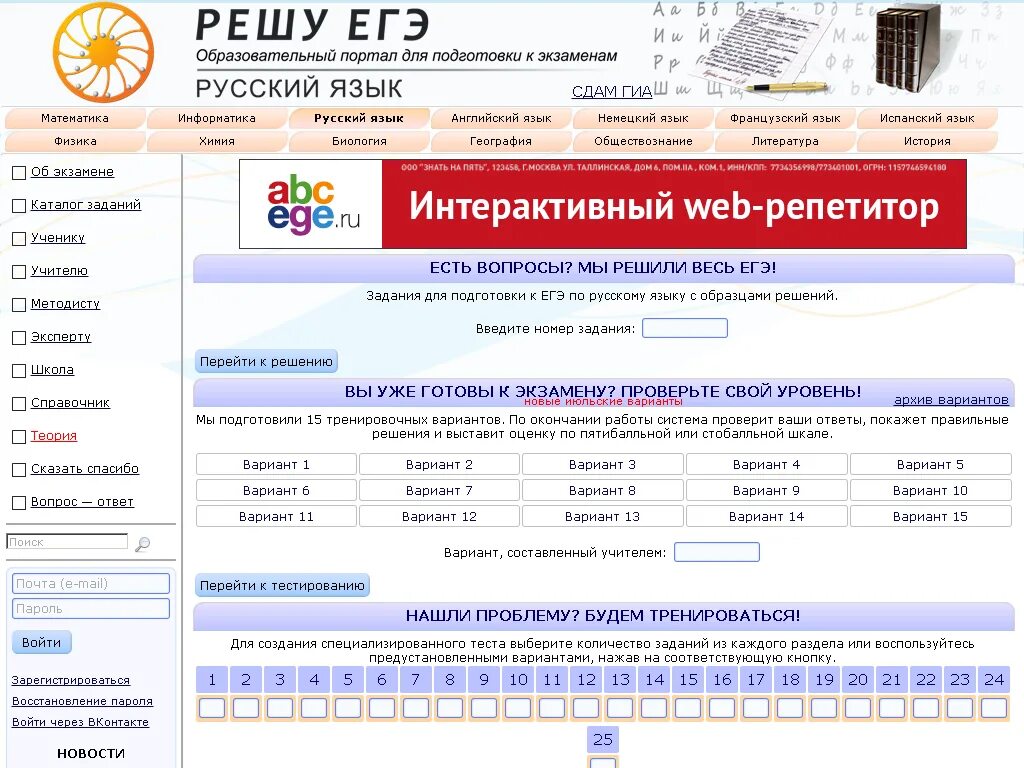Tick the checkbox beside Об экзамене
The width and height of the screenshot is (1024, 768).
tap(19, 172)
